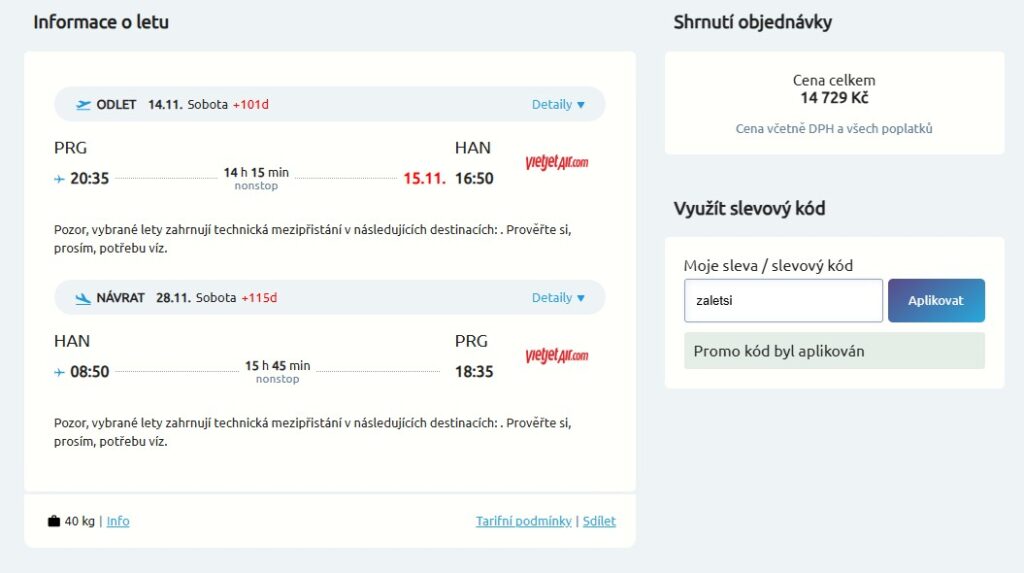The width and height of the screenshot is (1024, 573).
Task: Open the Tarifní podmínky link
Action: point(523,521)
